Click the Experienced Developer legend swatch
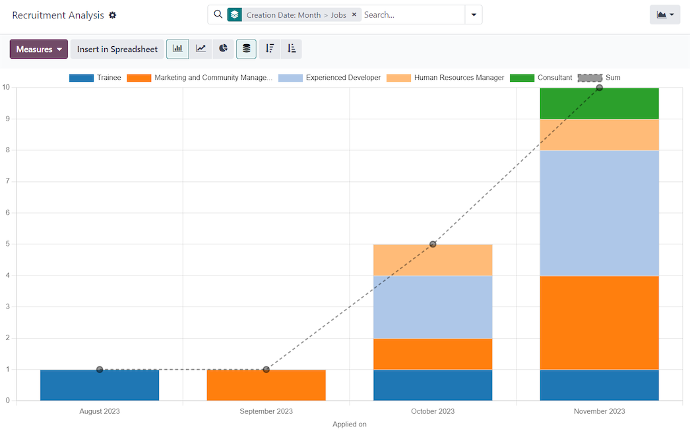This screenshot has height=431, width=690. click(291, 77)
